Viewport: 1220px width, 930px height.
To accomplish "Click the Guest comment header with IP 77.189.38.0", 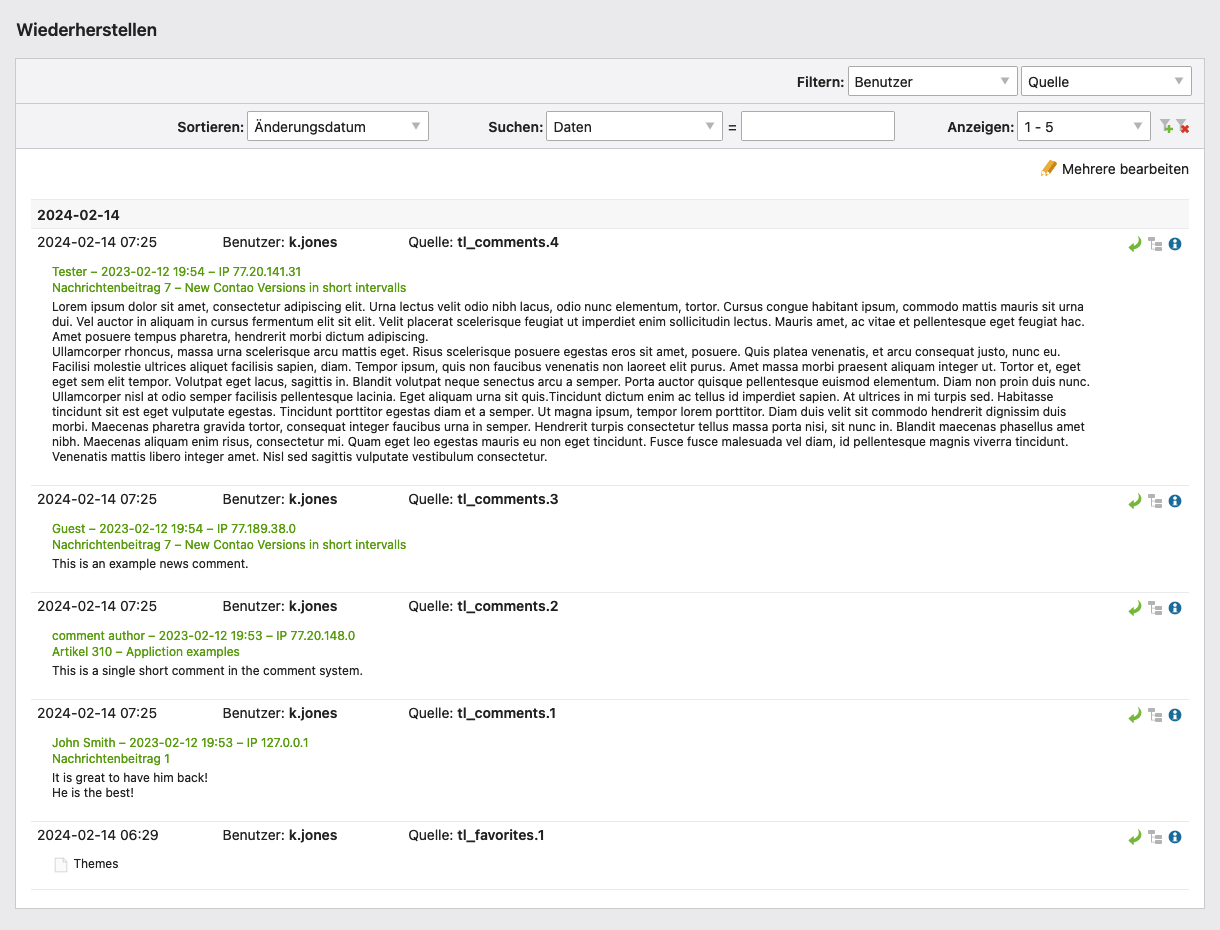I will [174, 529].
